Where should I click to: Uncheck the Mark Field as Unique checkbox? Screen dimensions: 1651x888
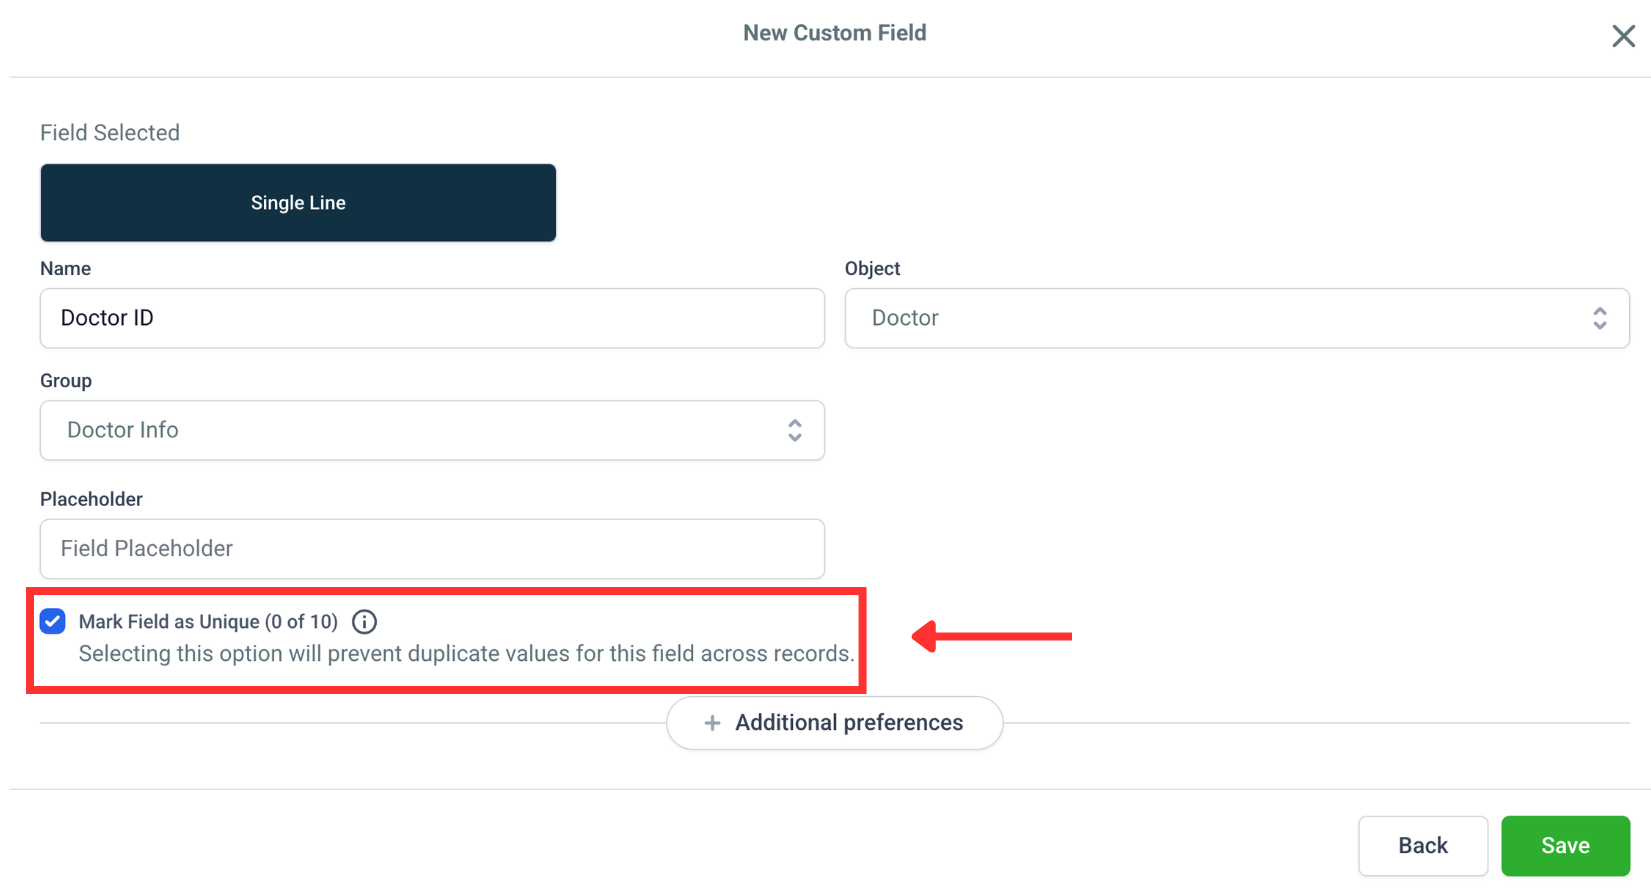click(x=53, y=621)
